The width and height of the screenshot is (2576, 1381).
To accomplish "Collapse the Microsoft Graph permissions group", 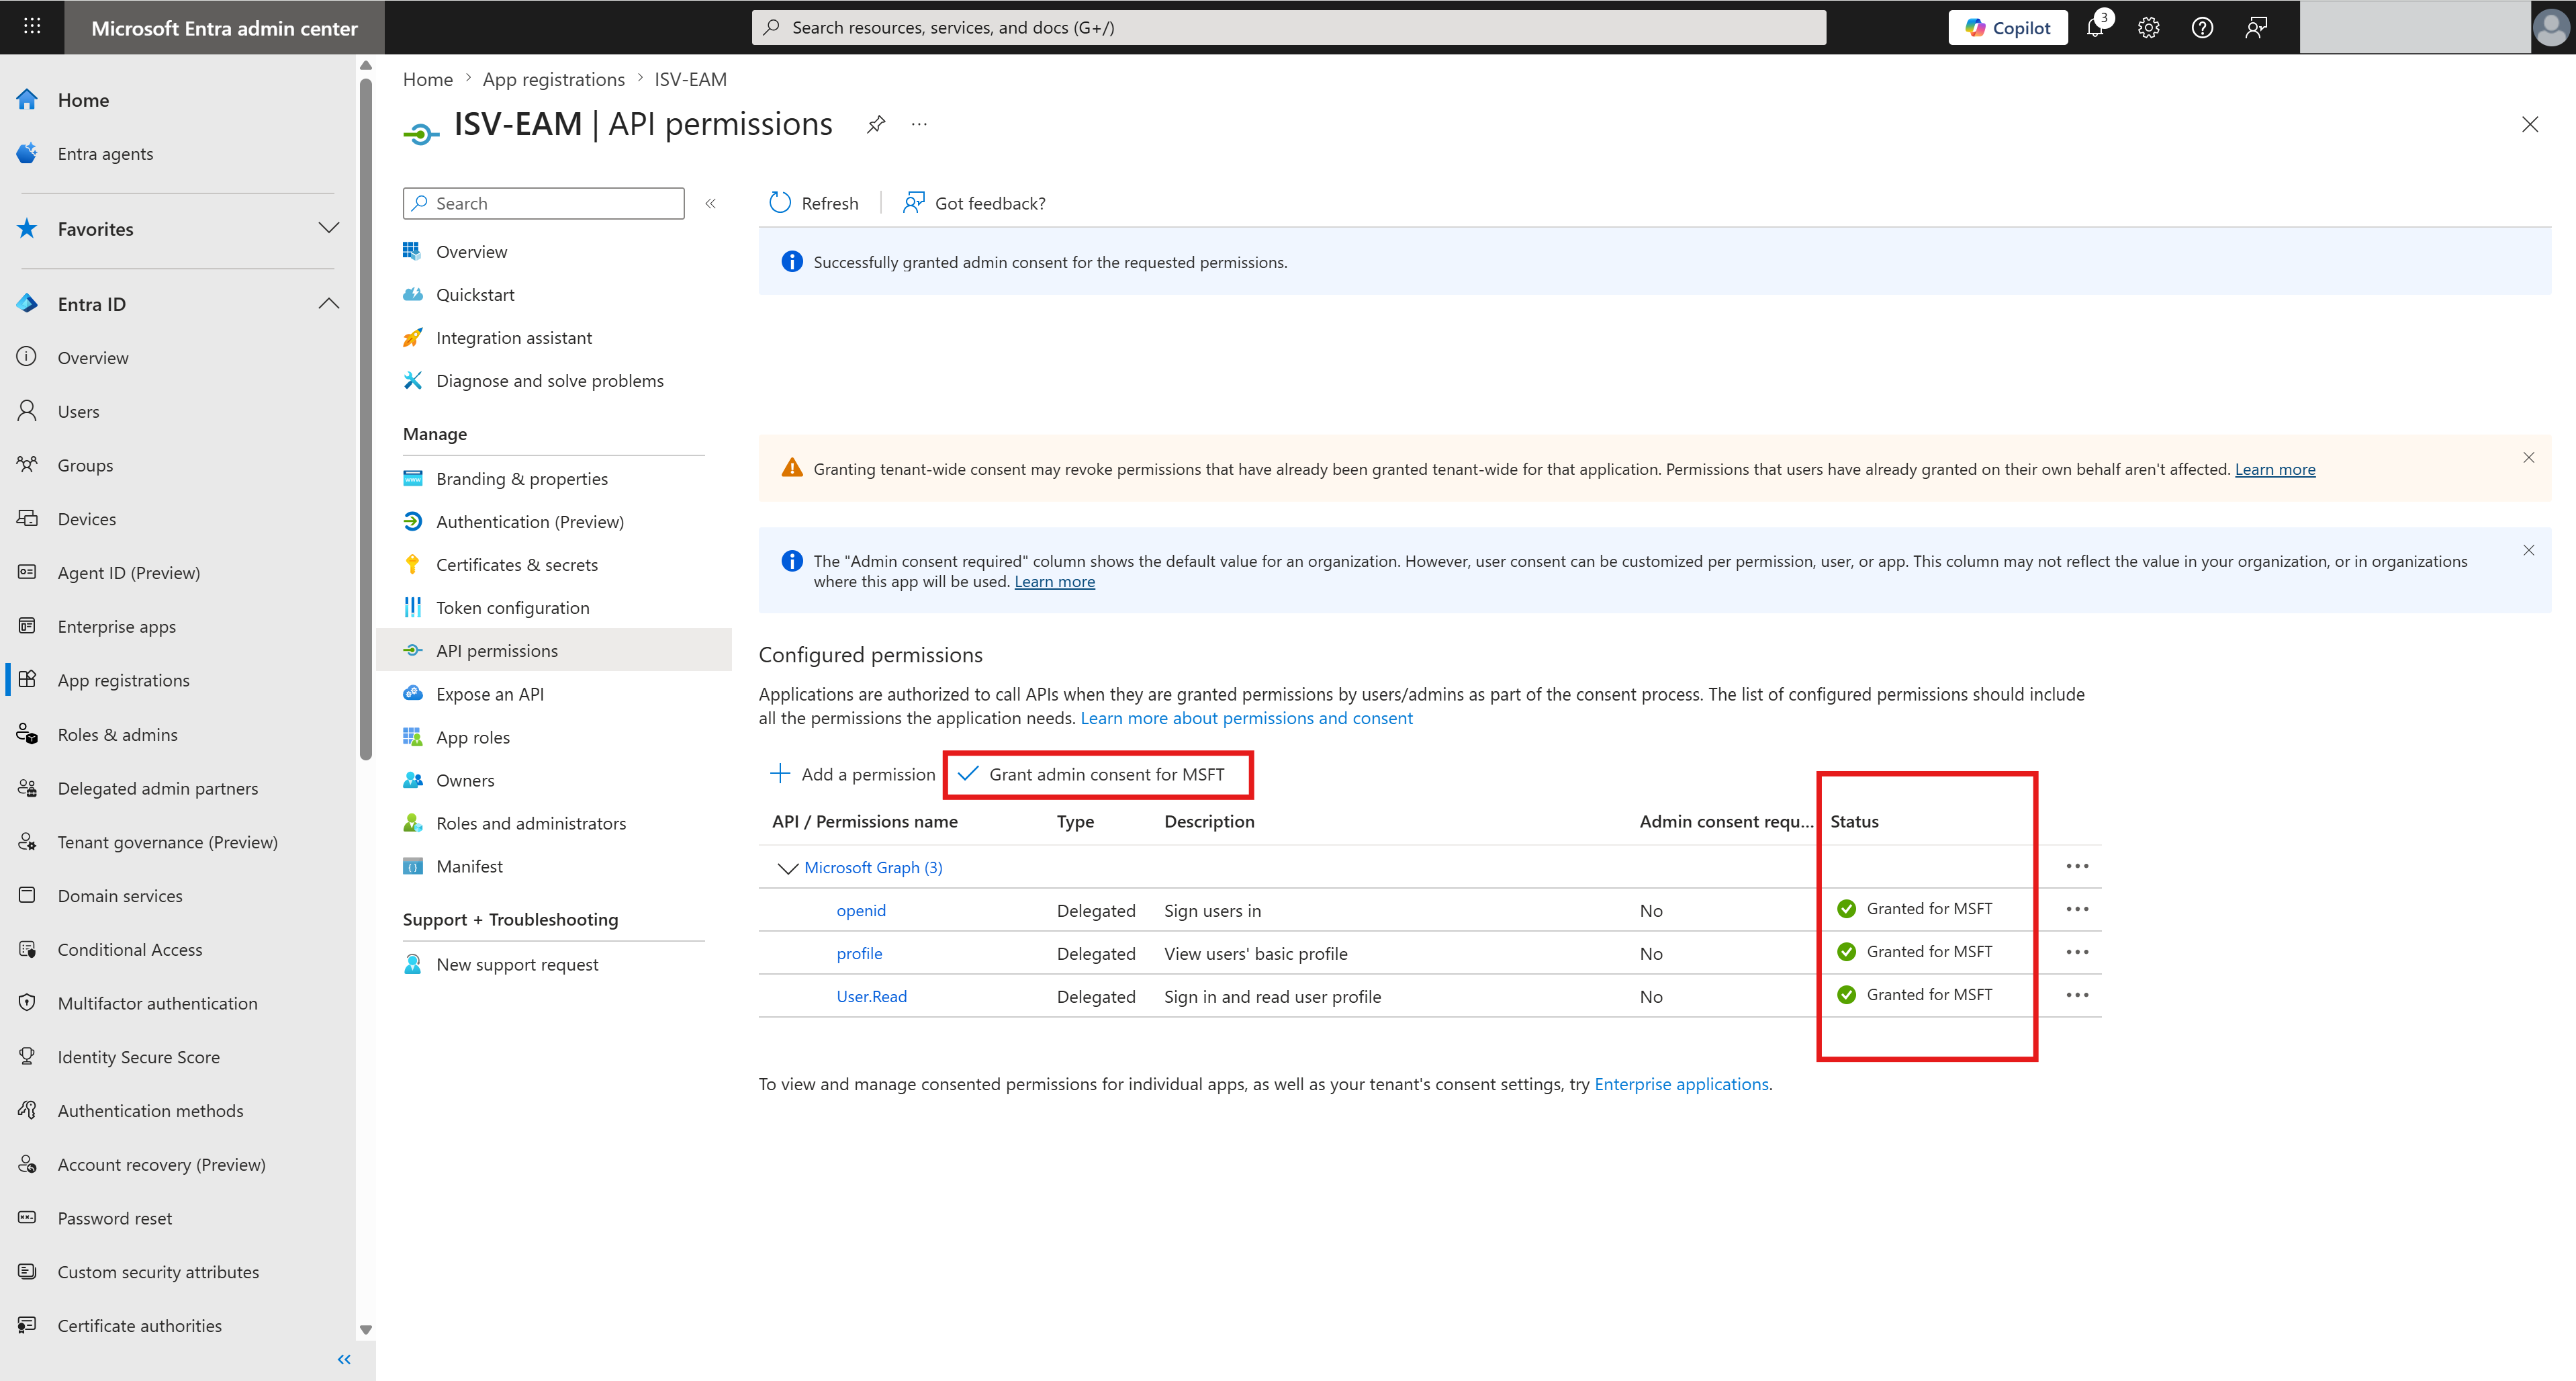I will pyautogui.click(x=788, y=868).
